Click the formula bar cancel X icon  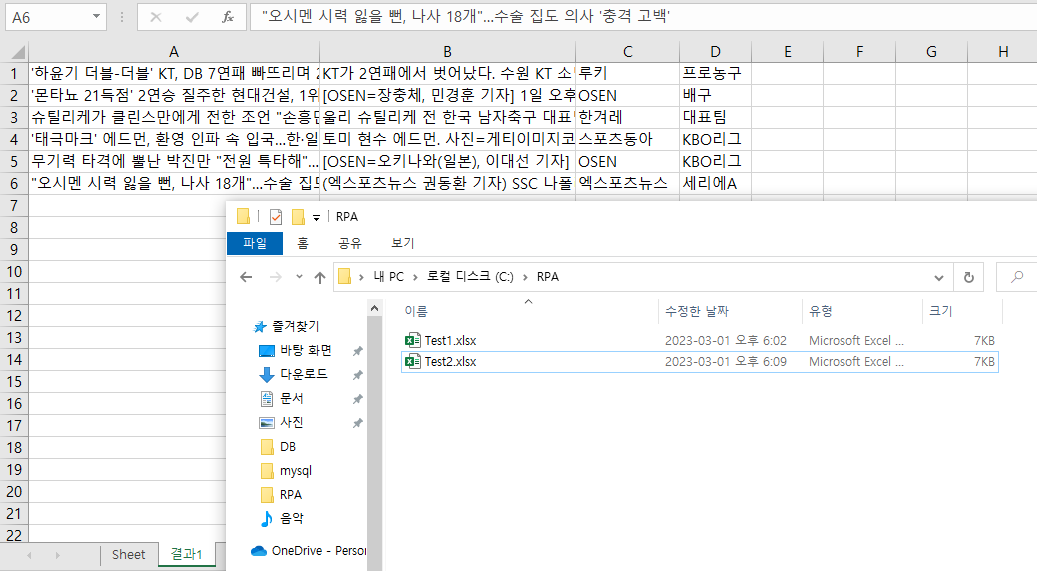[156, 17]
